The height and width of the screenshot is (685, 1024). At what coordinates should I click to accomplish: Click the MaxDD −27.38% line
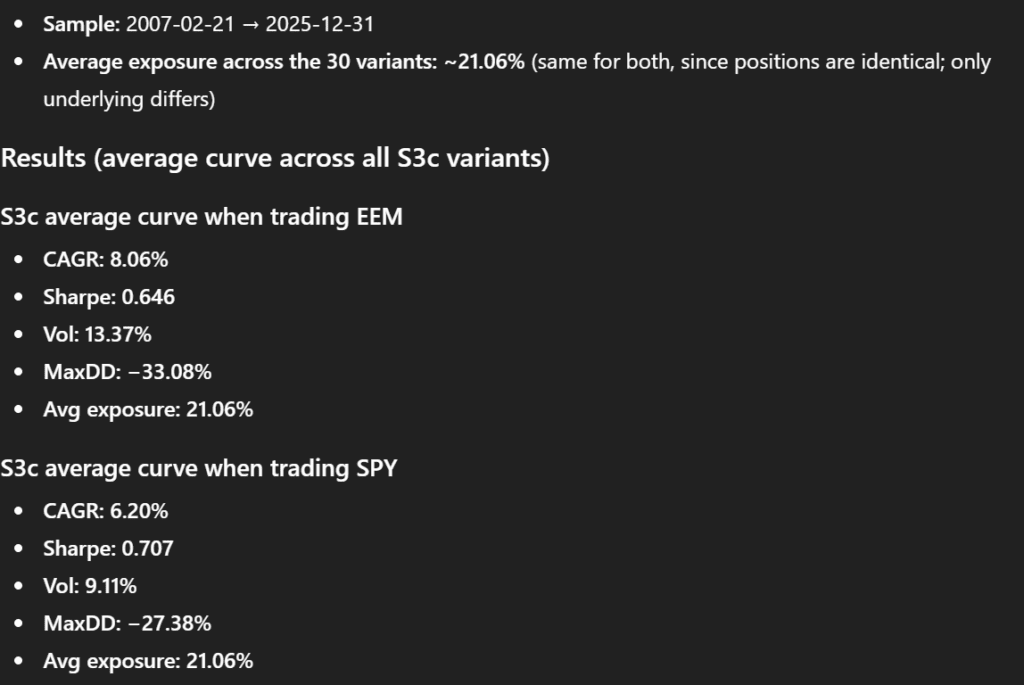click(x=127, y=623)
